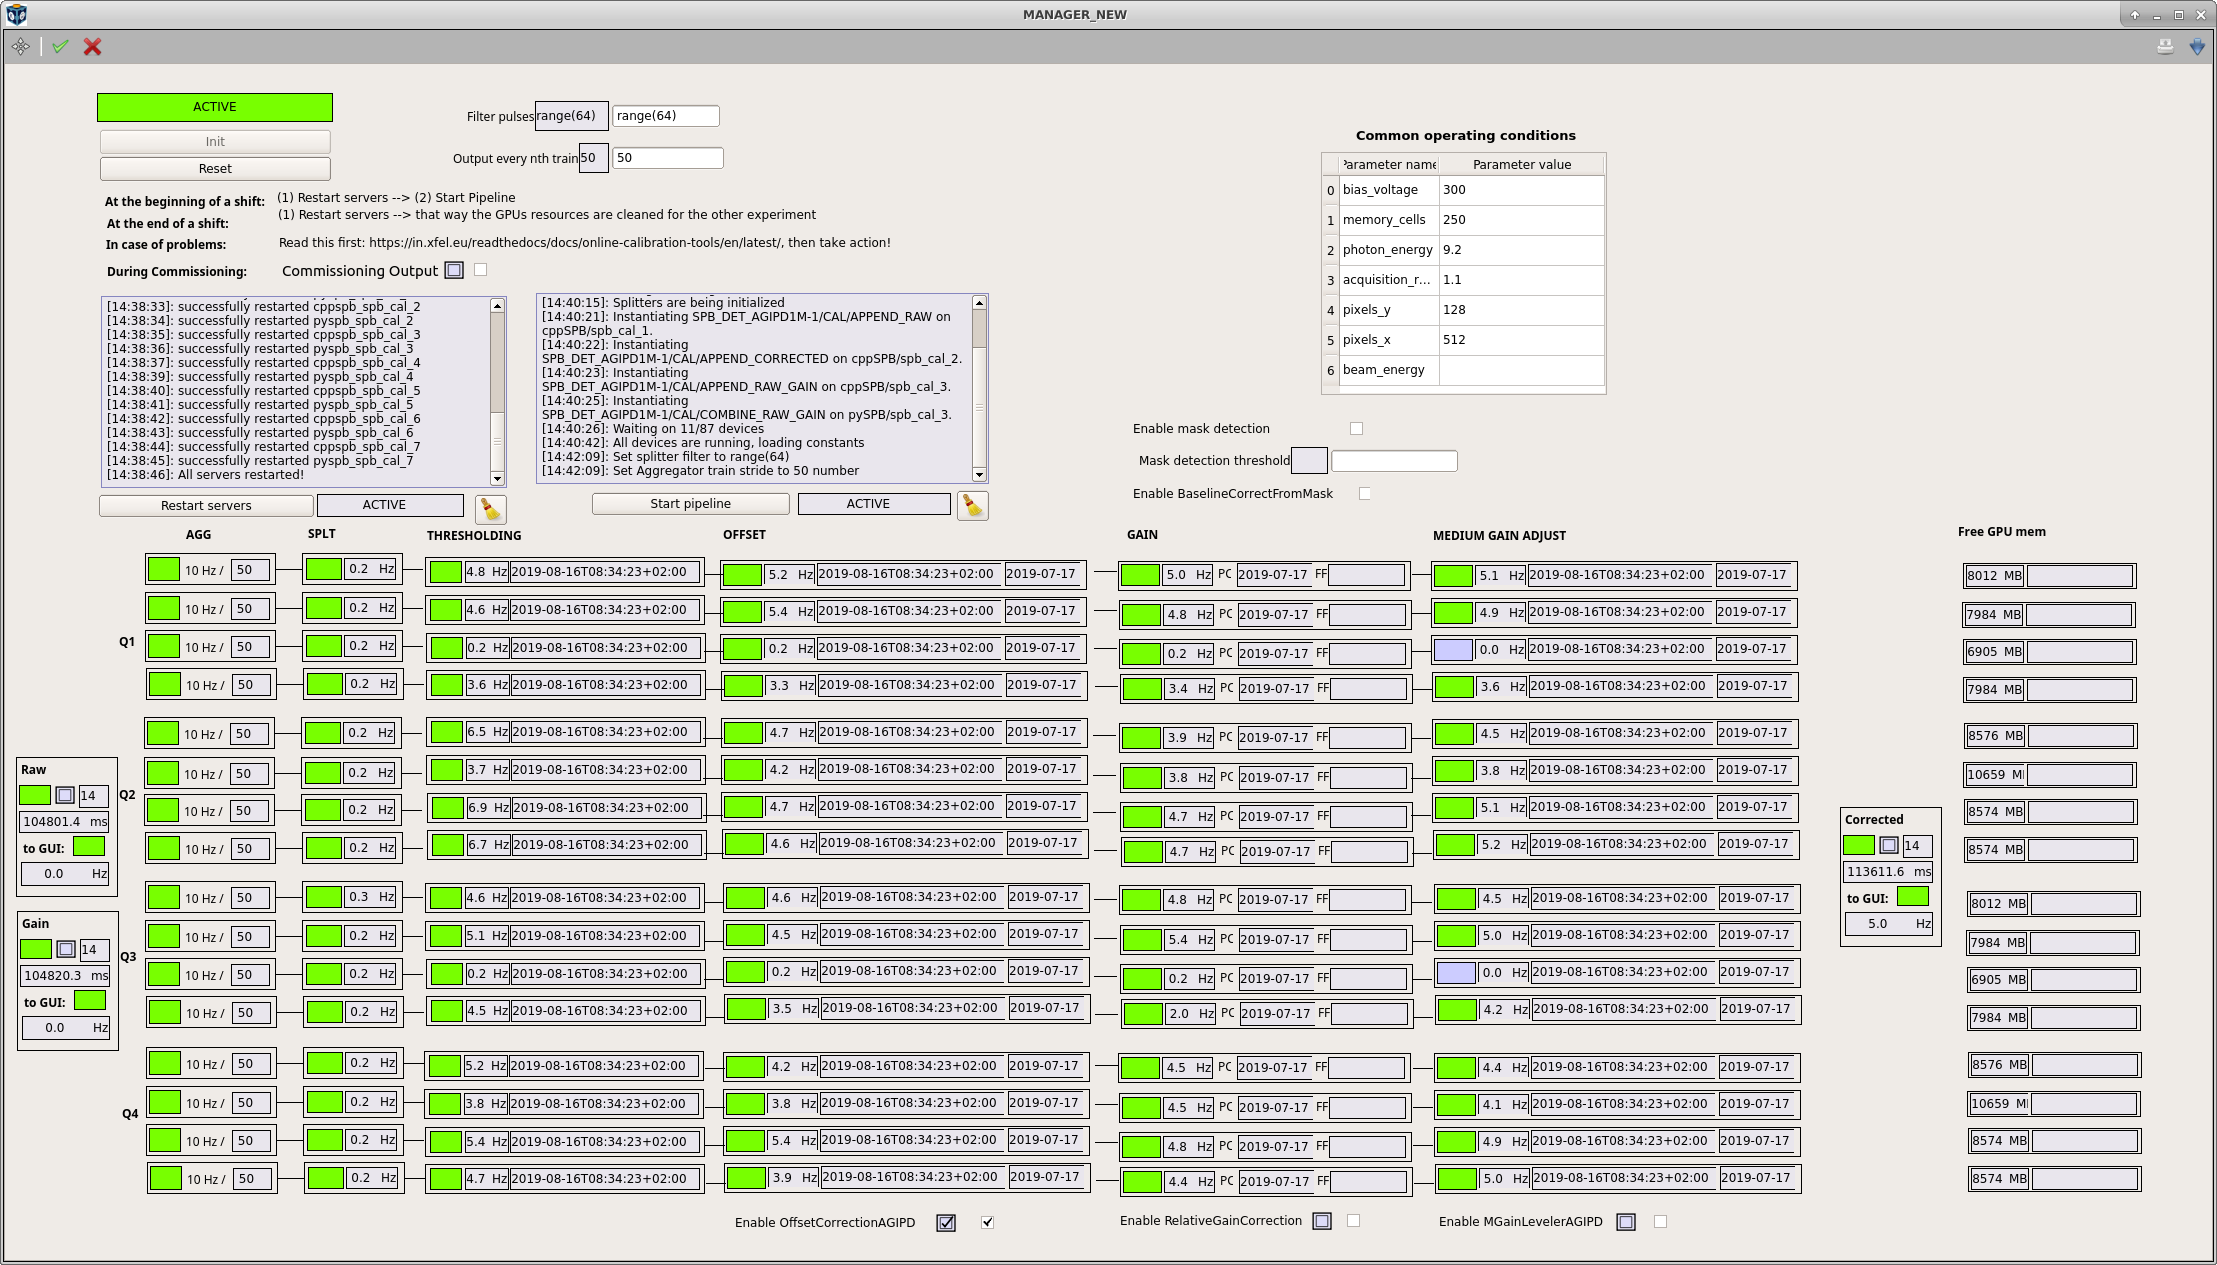Enable mask detection checkbox
This screenshot has height=1265, width=2217.
(x=1357, y=429)
